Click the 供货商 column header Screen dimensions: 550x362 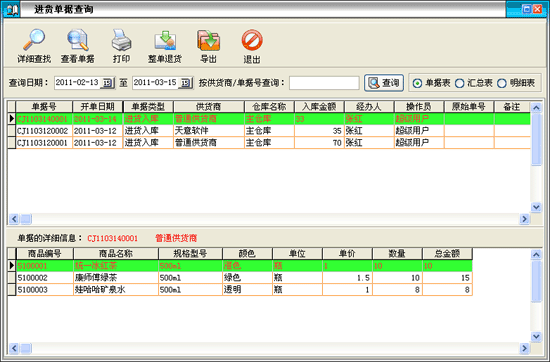[x=209, y=107]
